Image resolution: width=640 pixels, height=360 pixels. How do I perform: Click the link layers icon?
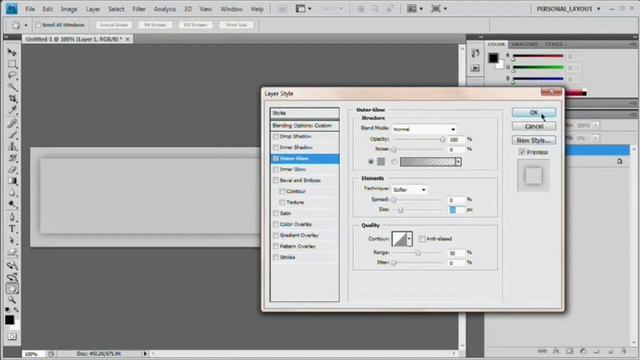point(542,351)
